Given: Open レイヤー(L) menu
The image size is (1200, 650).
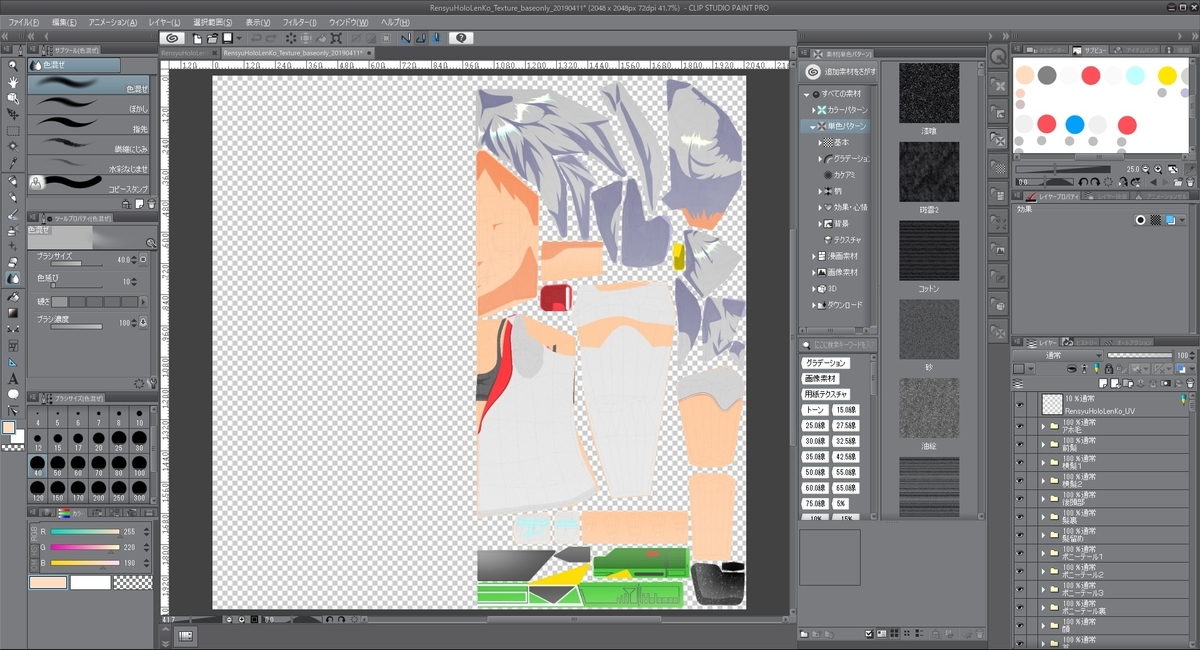Looking at the screenshot, I should pyautogui.click(x=164, y=22).
